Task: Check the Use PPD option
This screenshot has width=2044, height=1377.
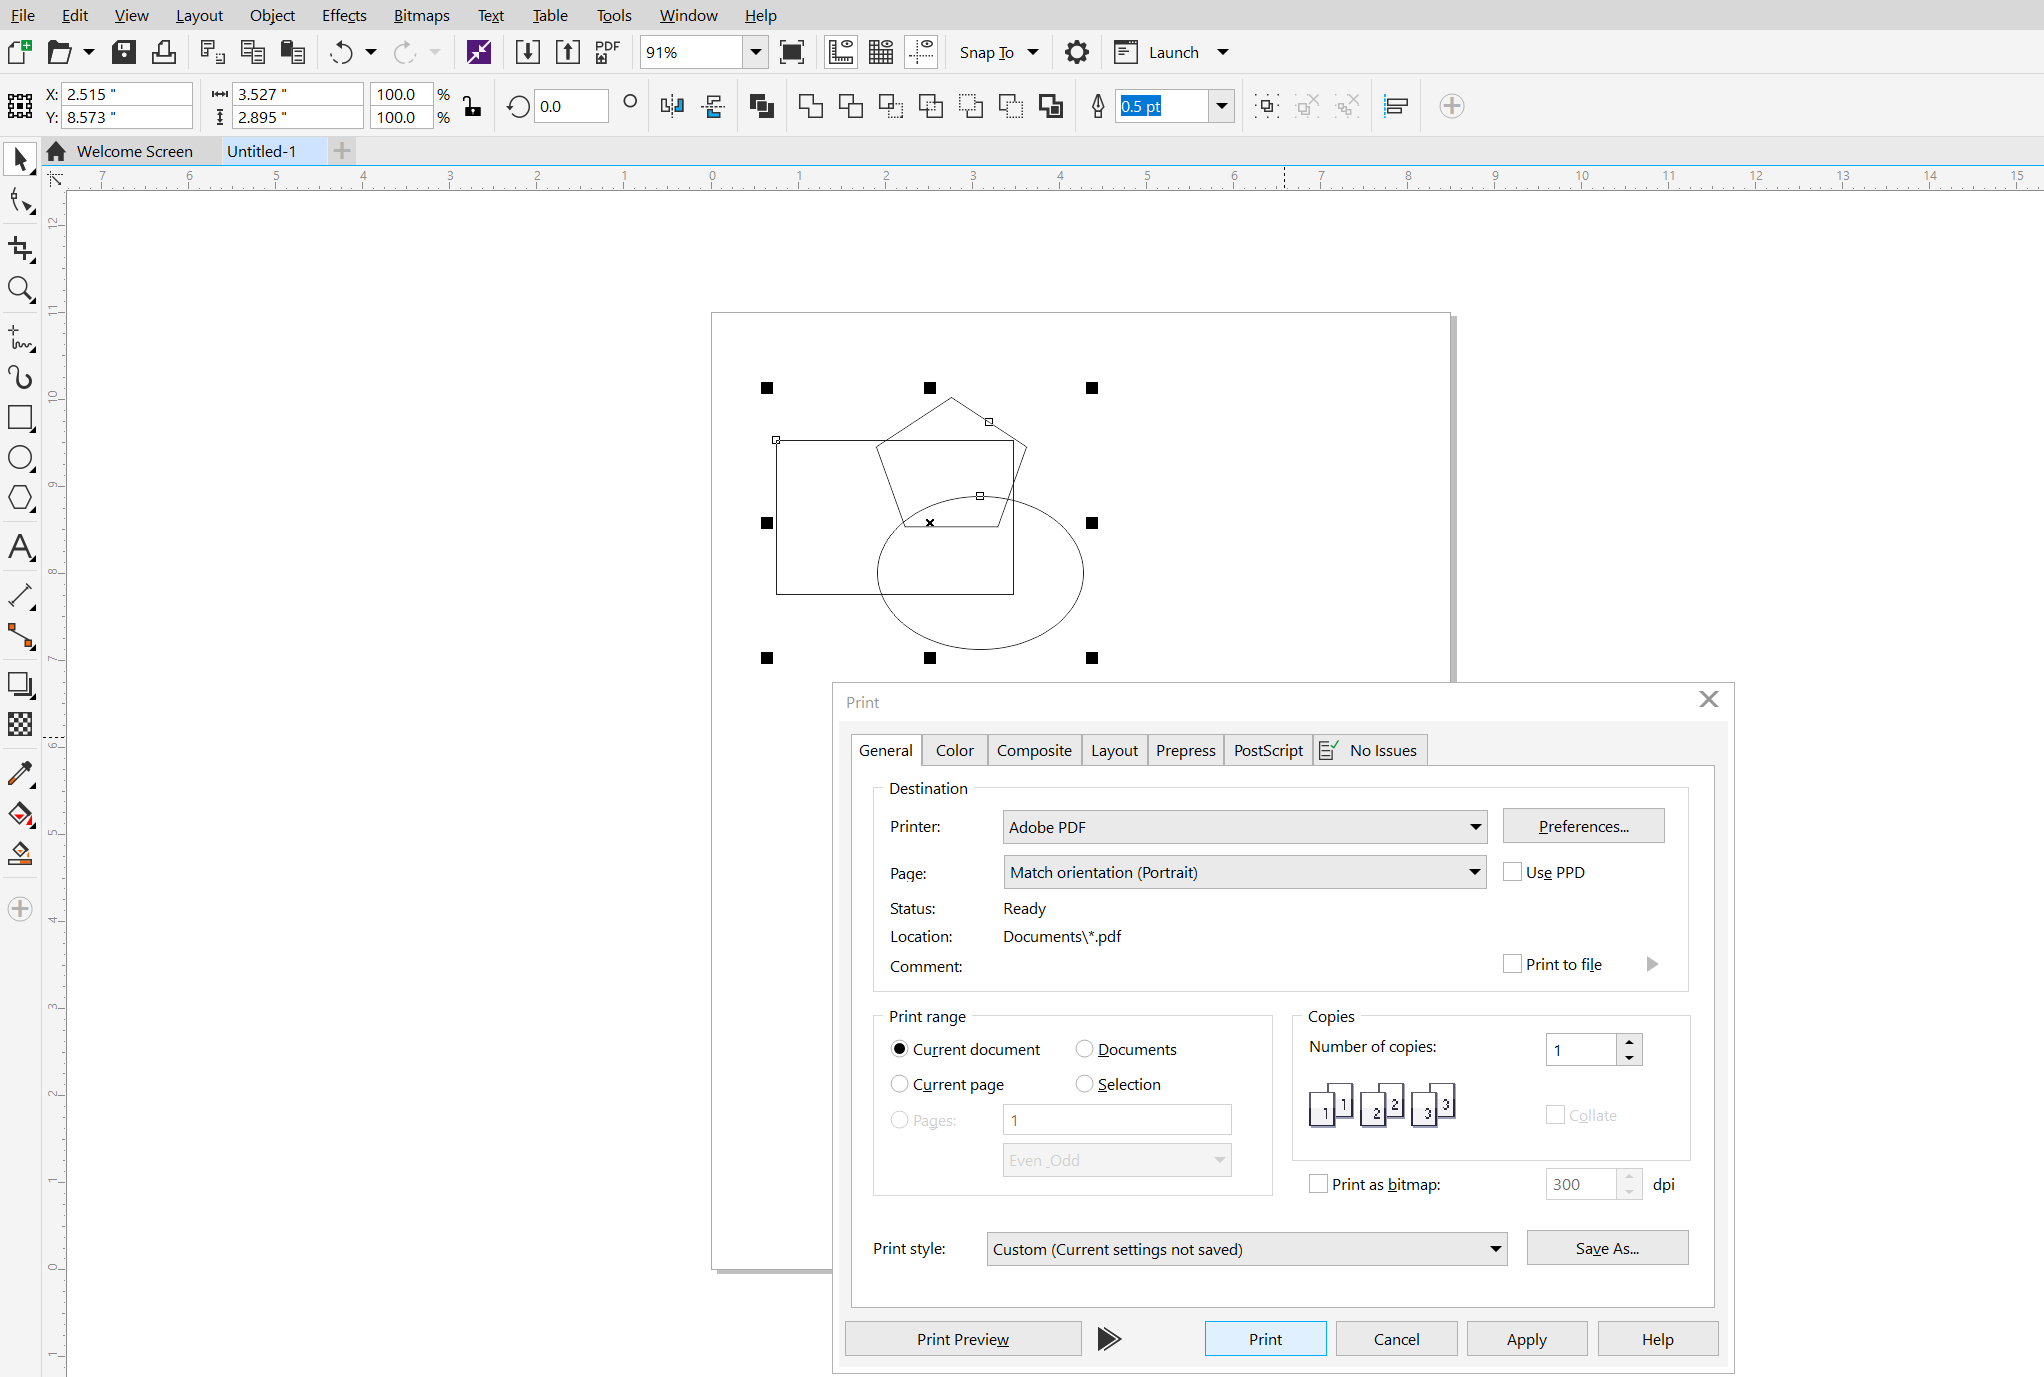Action: 1512,872
